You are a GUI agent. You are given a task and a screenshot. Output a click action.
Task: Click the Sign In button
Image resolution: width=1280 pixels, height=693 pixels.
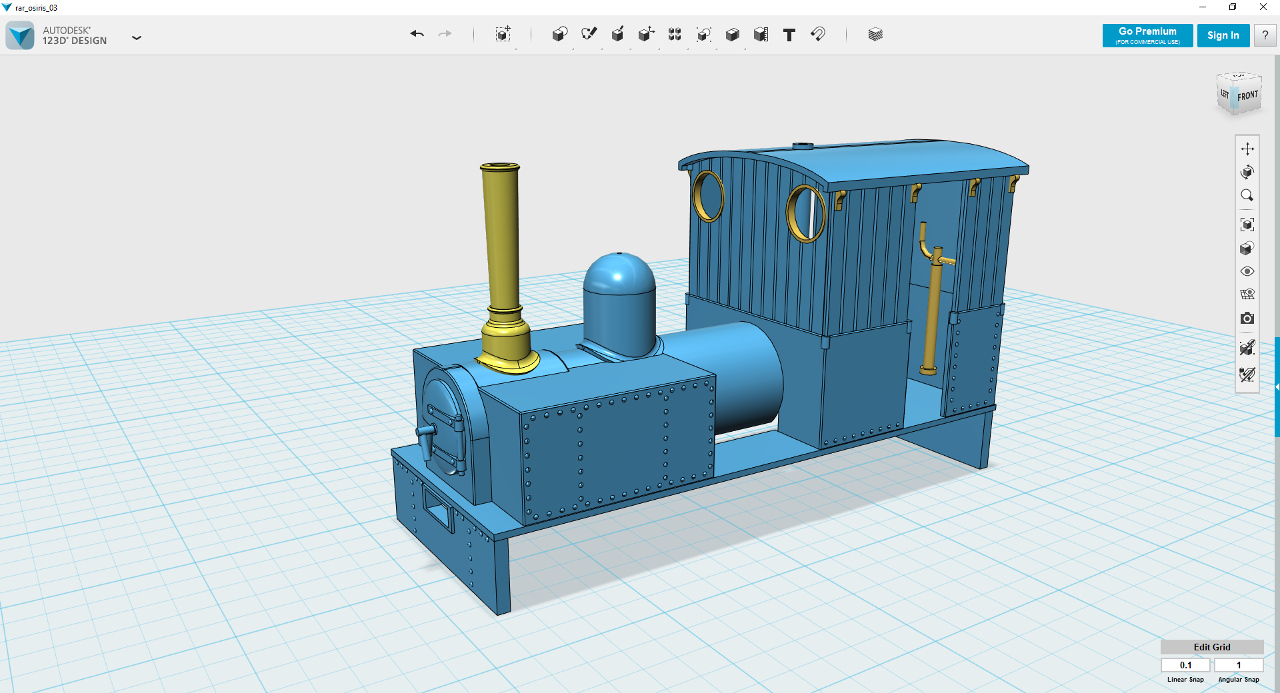coord(1223,35)
